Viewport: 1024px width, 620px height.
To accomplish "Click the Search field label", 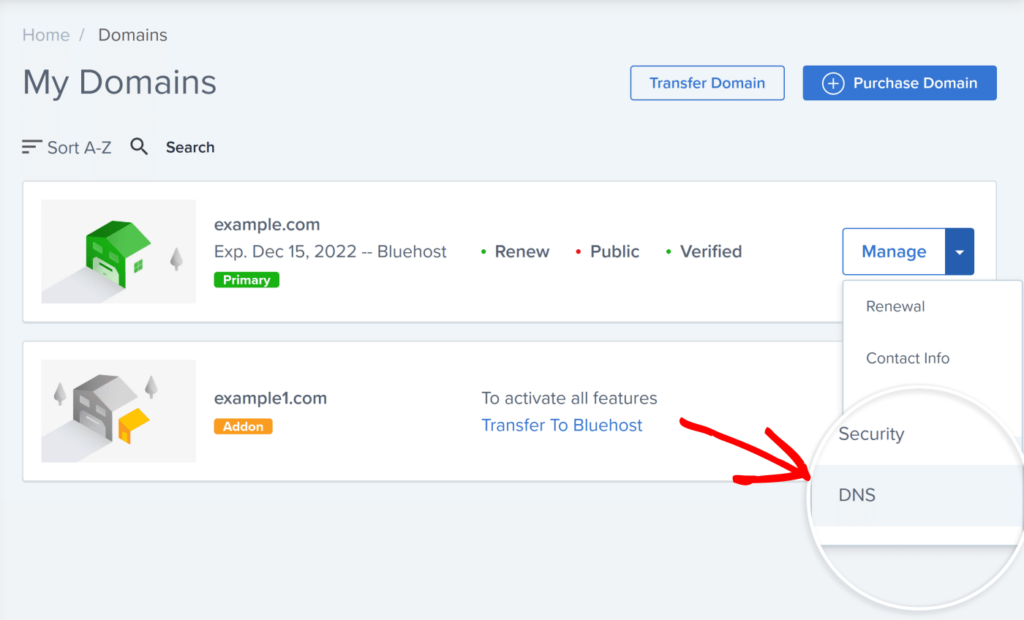I will pyautogui.click(x=190, y=147).
